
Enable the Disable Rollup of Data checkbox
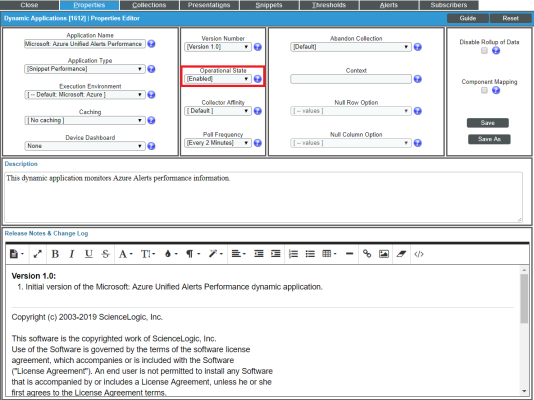[x=484, y=51]
